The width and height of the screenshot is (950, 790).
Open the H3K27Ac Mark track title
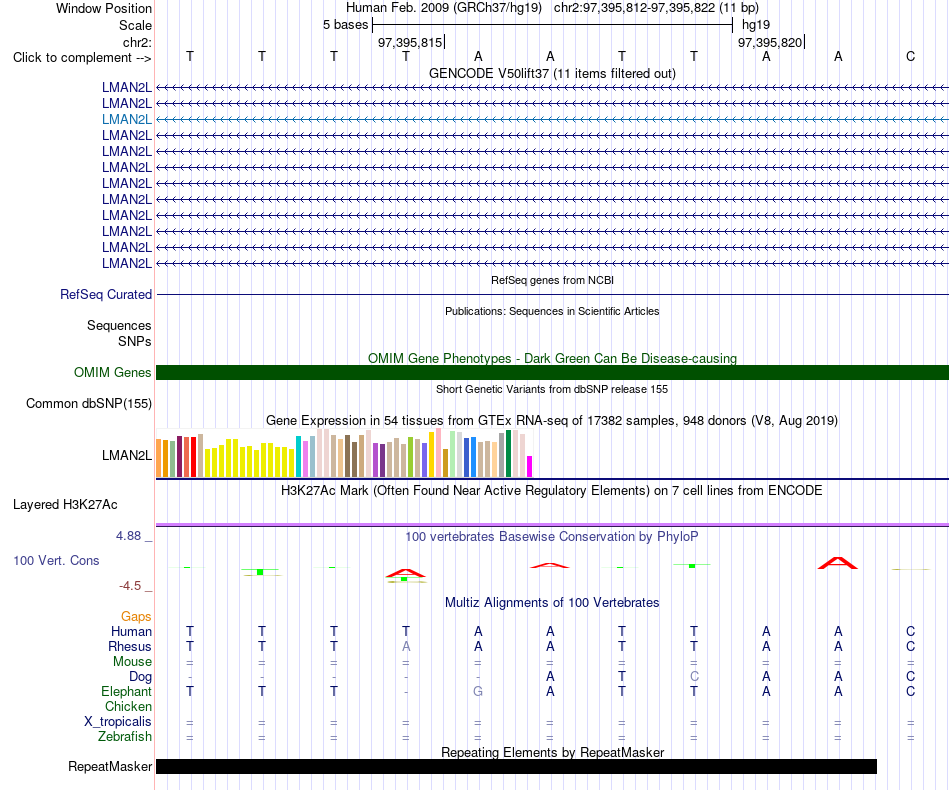(x=552, y=491)
